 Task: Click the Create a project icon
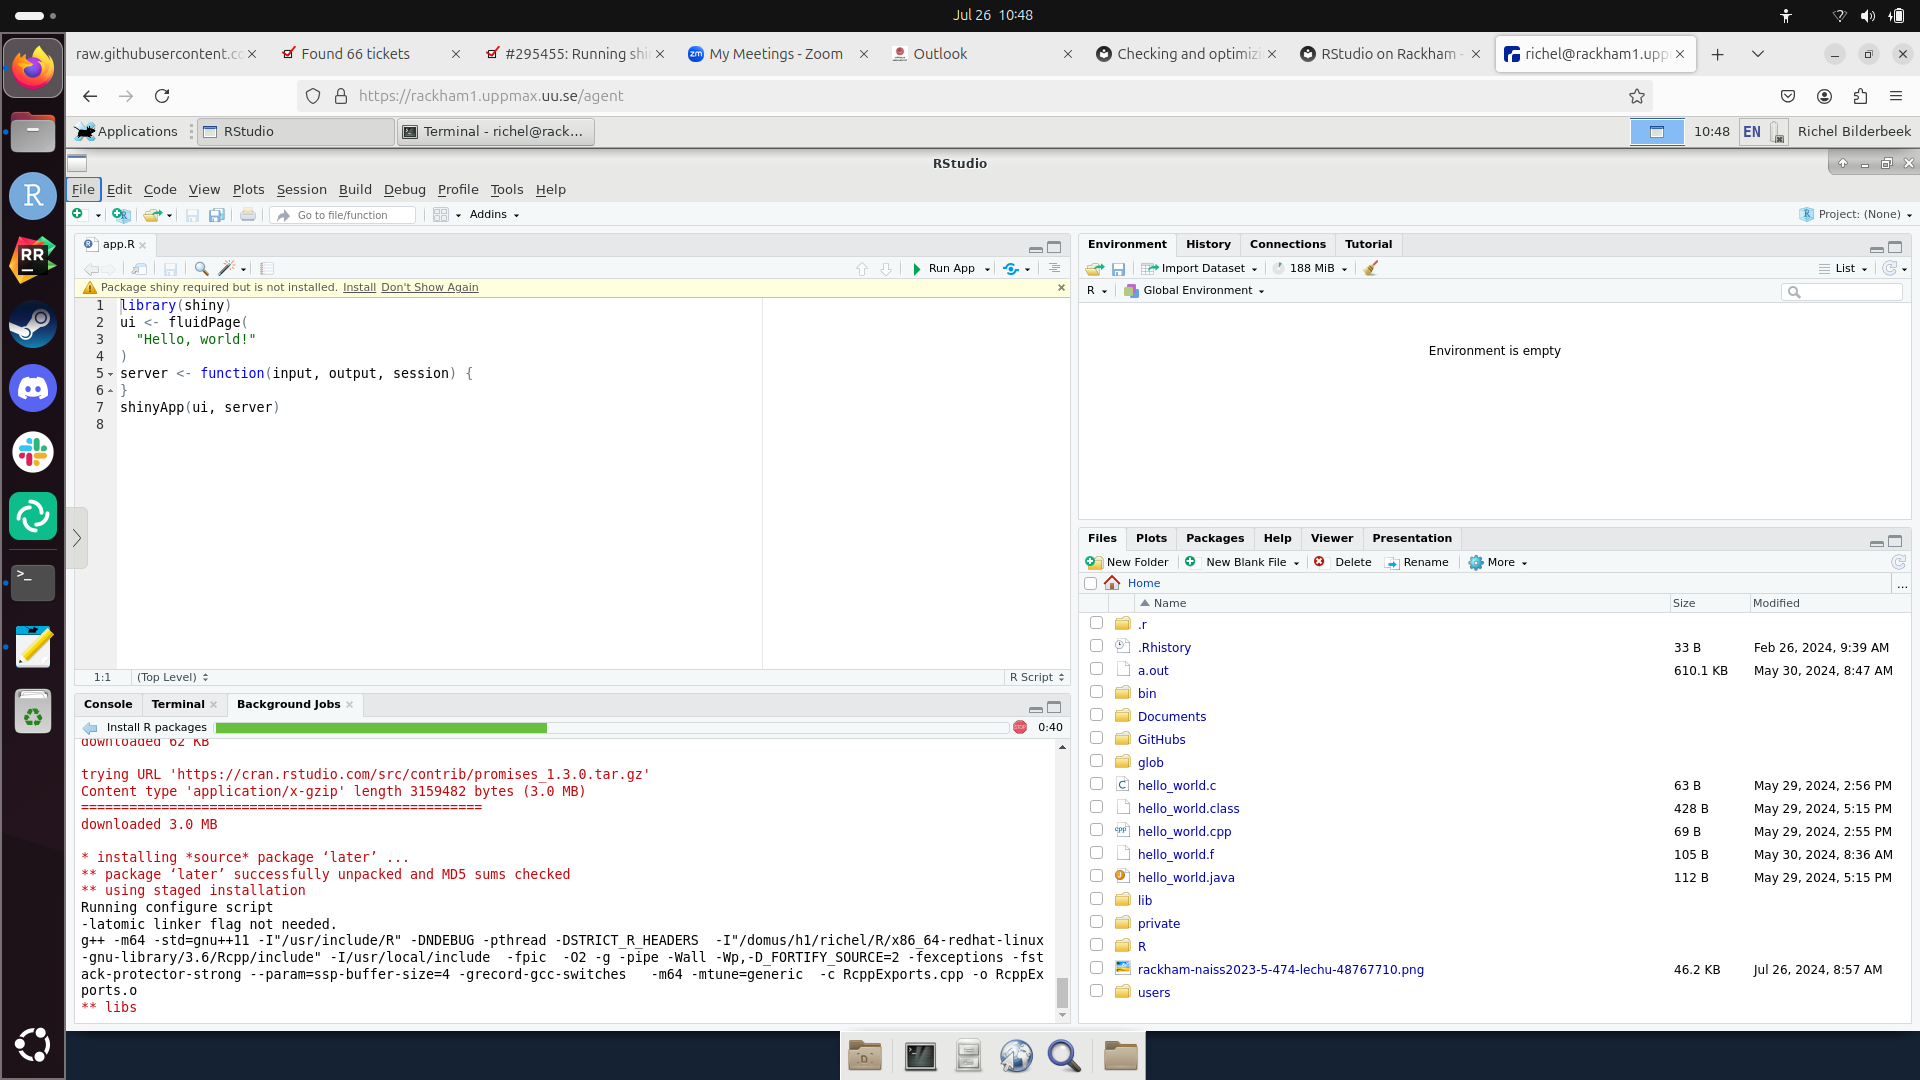point(121,214)
